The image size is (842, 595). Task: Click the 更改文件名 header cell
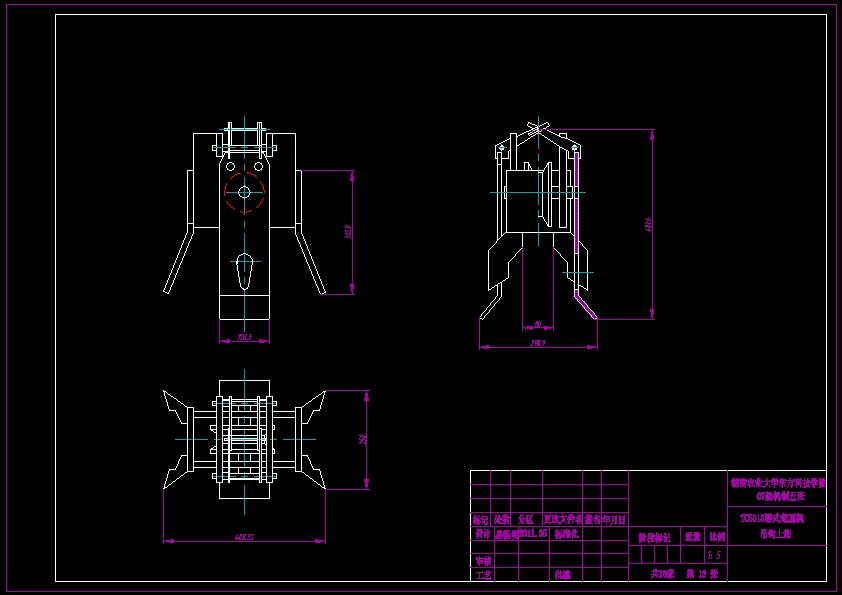563,519
